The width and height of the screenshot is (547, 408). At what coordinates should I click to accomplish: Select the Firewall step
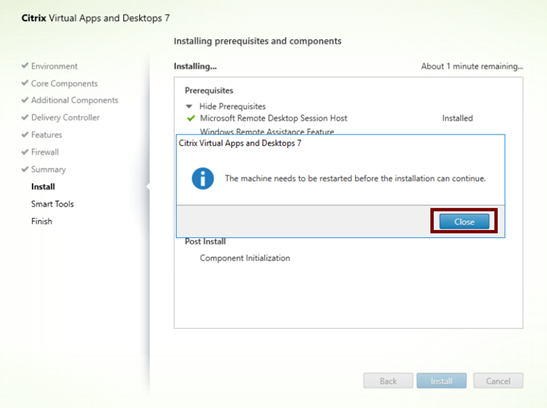point(45,152)
